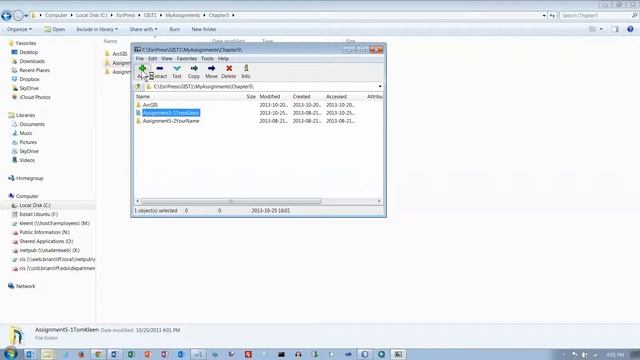Select Homegroup in Explorer sidebar
Image resolution: width=640 pixels, height=360 pixels.
[x=29, y=178]
